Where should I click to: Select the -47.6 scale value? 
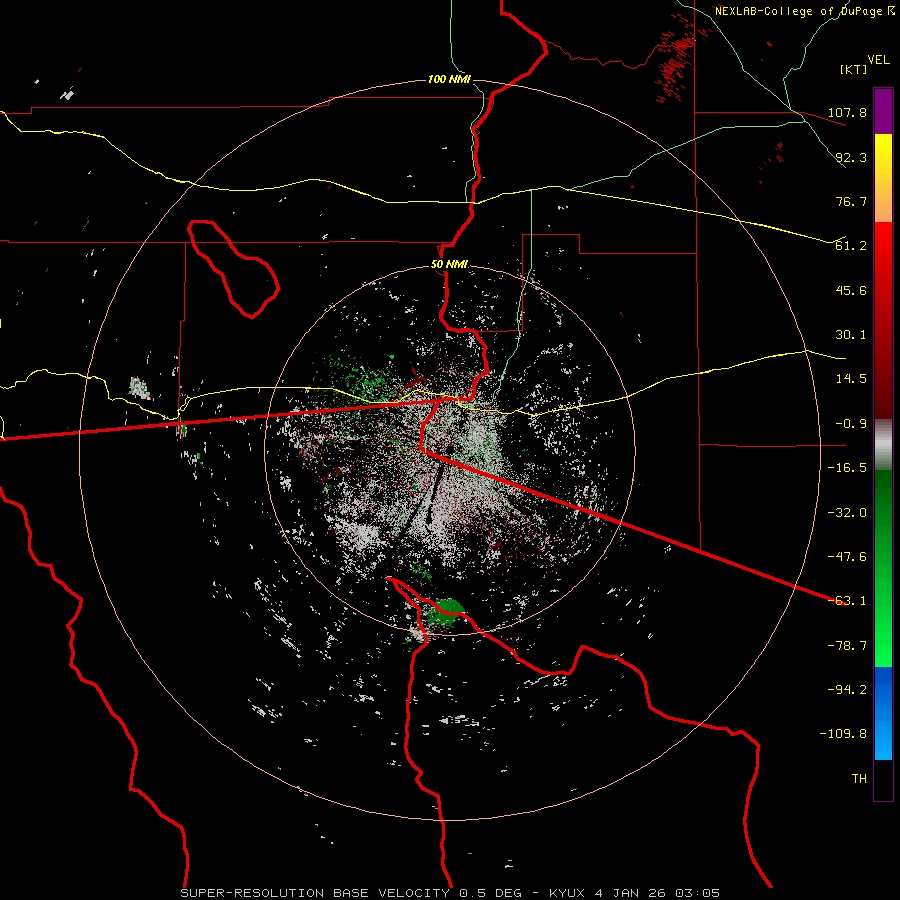point(847,557)
